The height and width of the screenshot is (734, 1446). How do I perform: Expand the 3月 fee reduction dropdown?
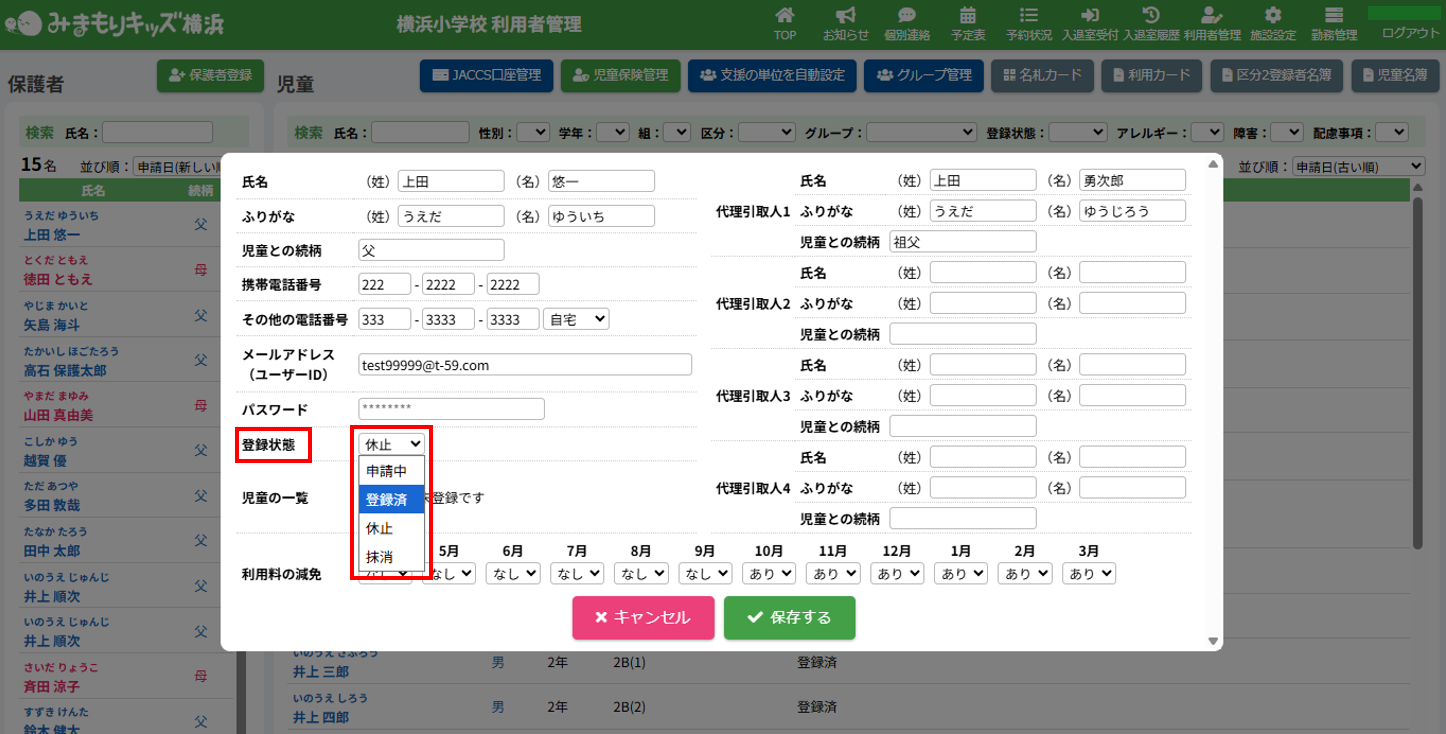click(x=1088, y=574)
